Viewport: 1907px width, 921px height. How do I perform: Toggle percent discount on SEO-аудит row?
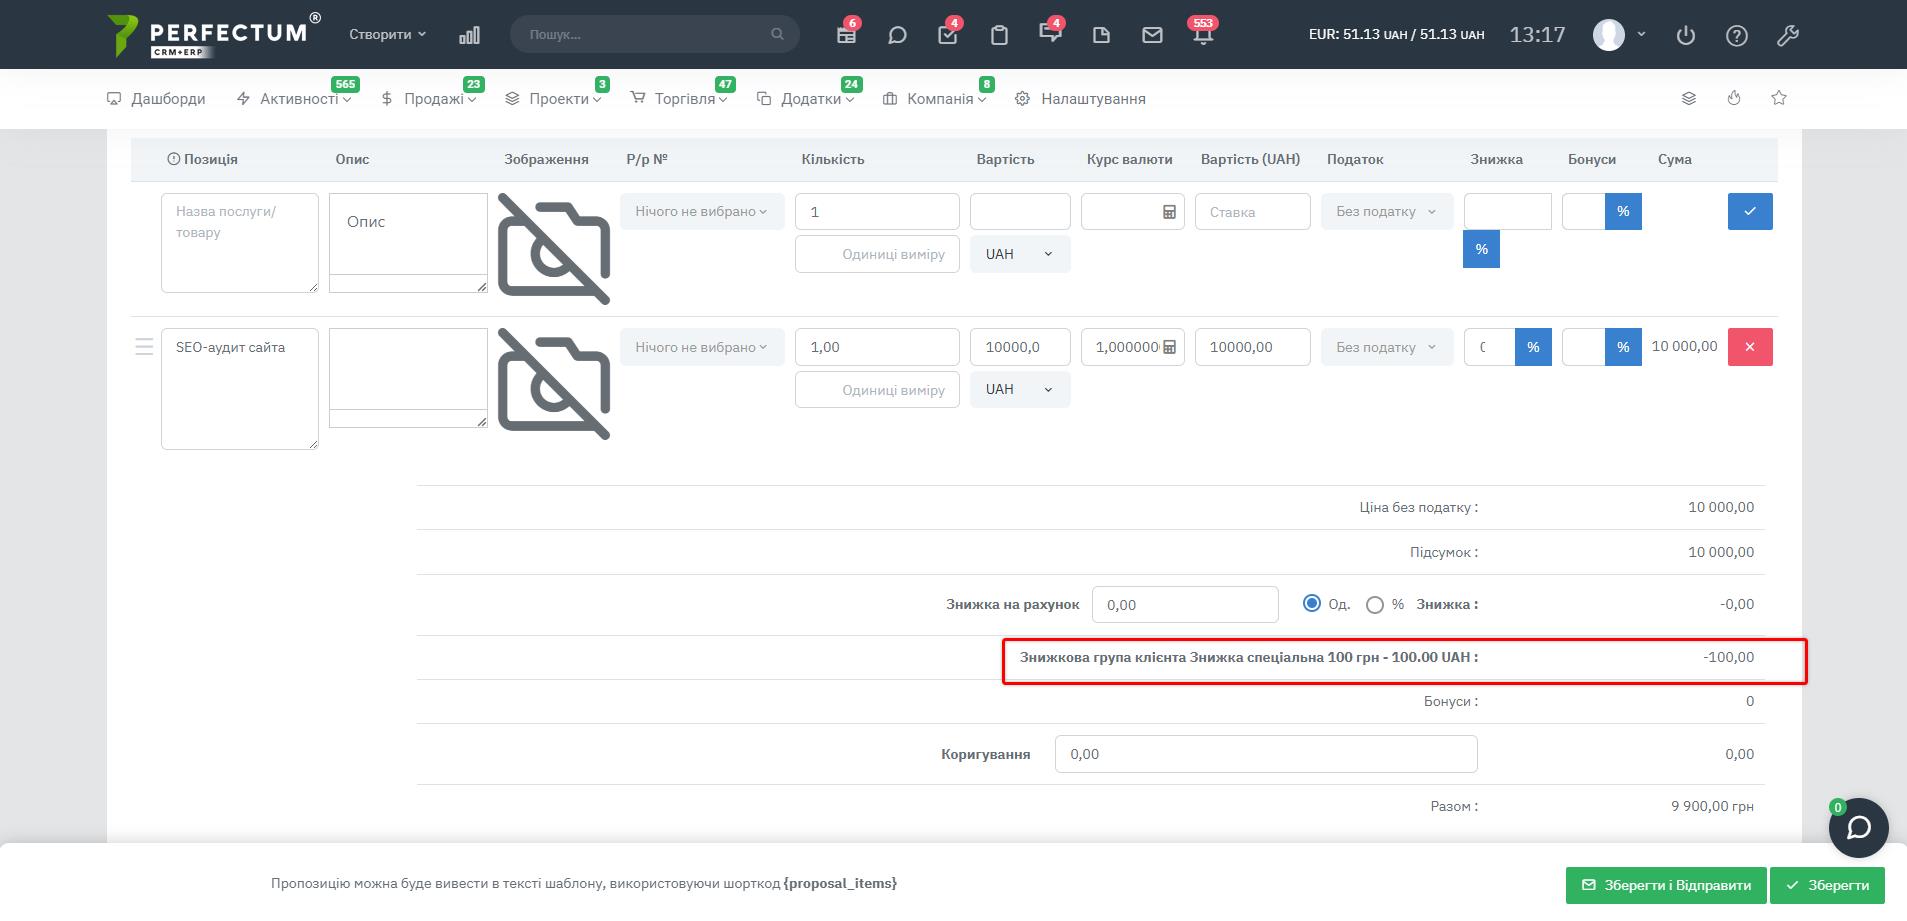point(1532,347)
